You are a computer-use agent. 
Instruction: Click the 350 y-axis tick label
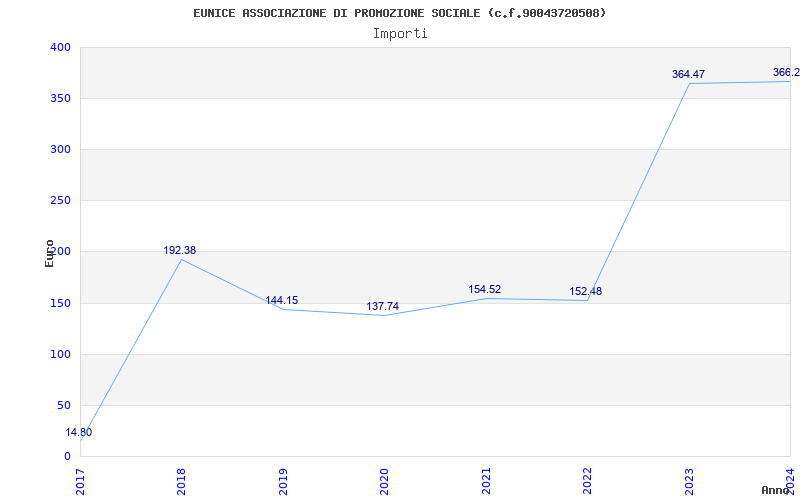(60, 98)
